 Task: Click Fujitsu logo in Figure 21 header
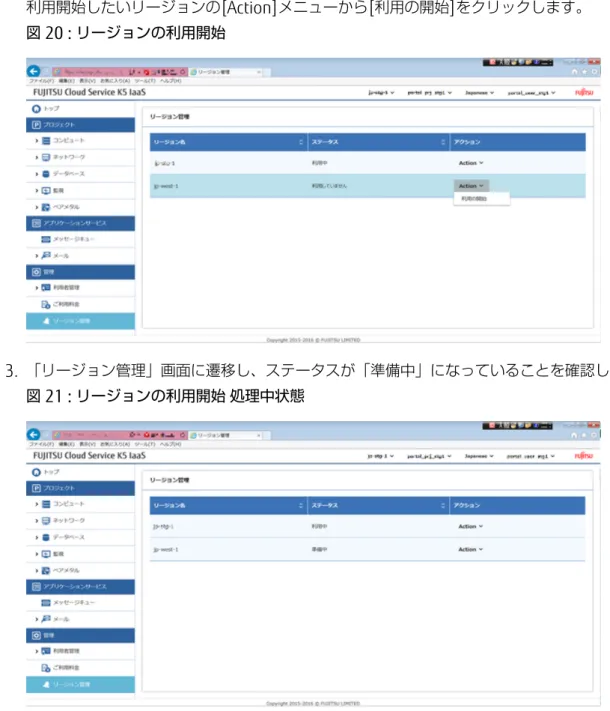584,455
